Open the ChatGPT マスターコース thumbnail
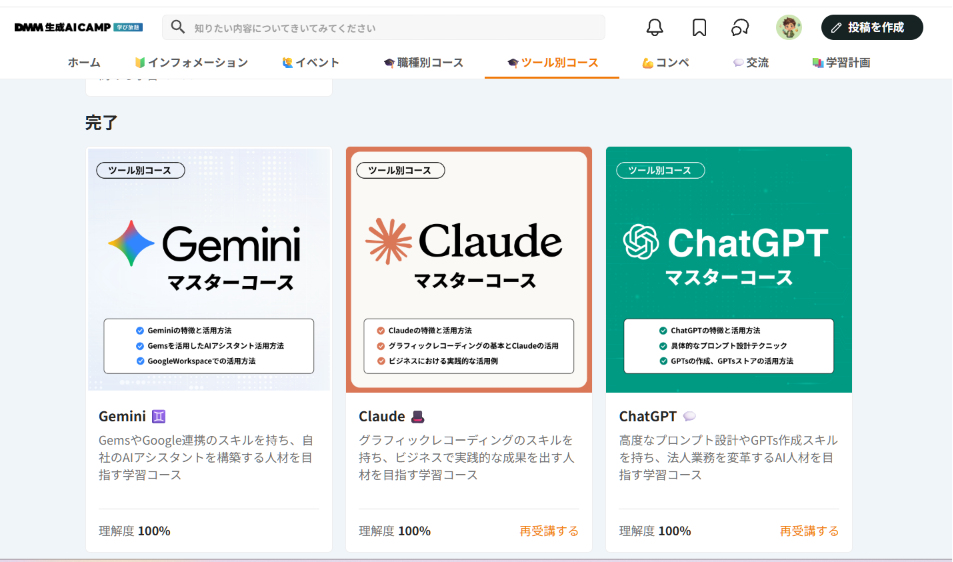 click(x=729, y=269)
